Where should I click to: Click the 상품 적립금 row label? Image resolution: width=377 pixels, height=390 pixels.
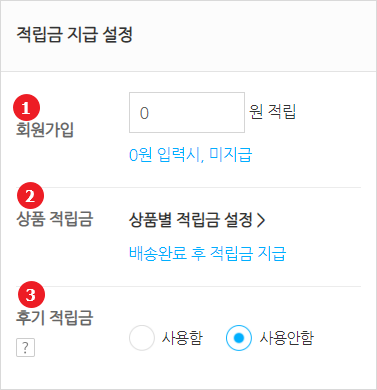[54, 219]
